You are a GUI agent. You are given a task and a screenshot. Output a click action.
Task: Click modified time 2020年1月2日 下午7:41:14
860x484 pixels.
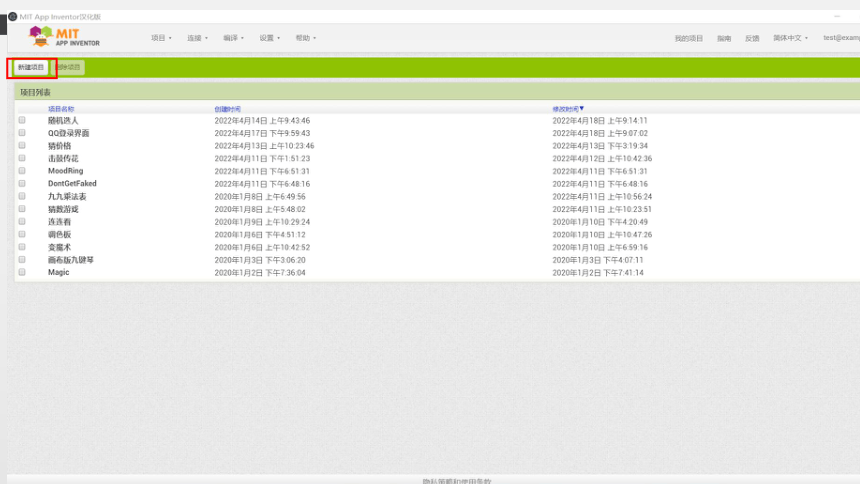[x=598, y=273]
